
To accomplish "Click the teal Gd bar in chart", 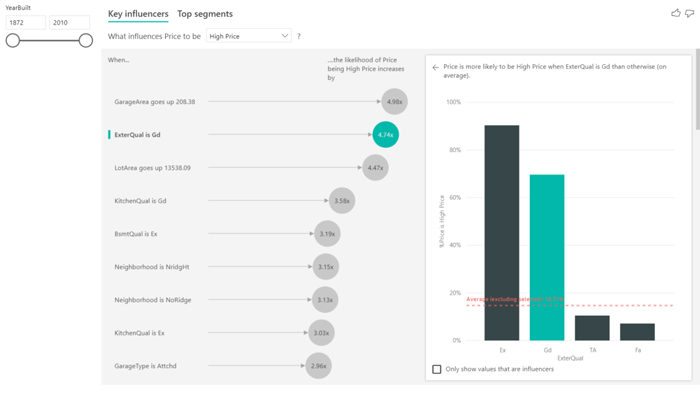I will click(547, 257).
